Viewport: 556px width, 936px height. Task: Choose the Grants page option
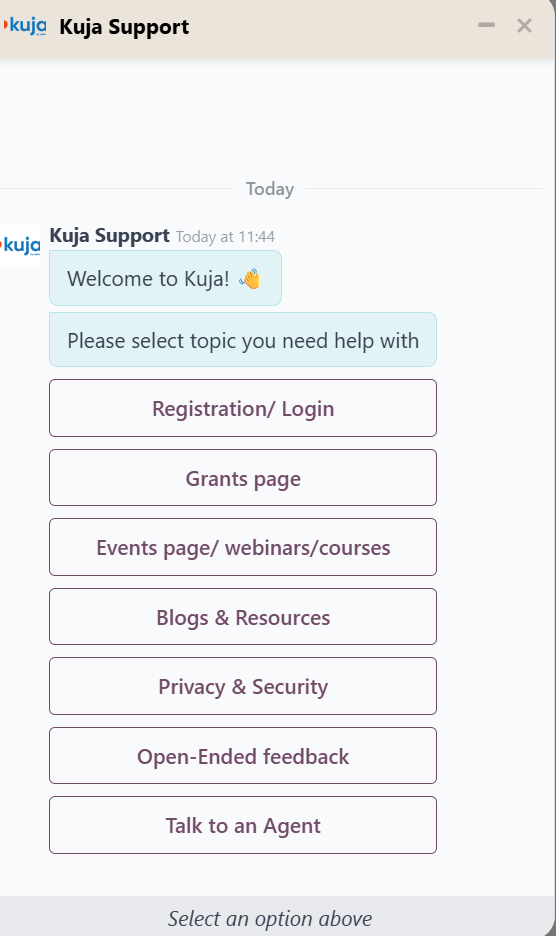(243, 478)
